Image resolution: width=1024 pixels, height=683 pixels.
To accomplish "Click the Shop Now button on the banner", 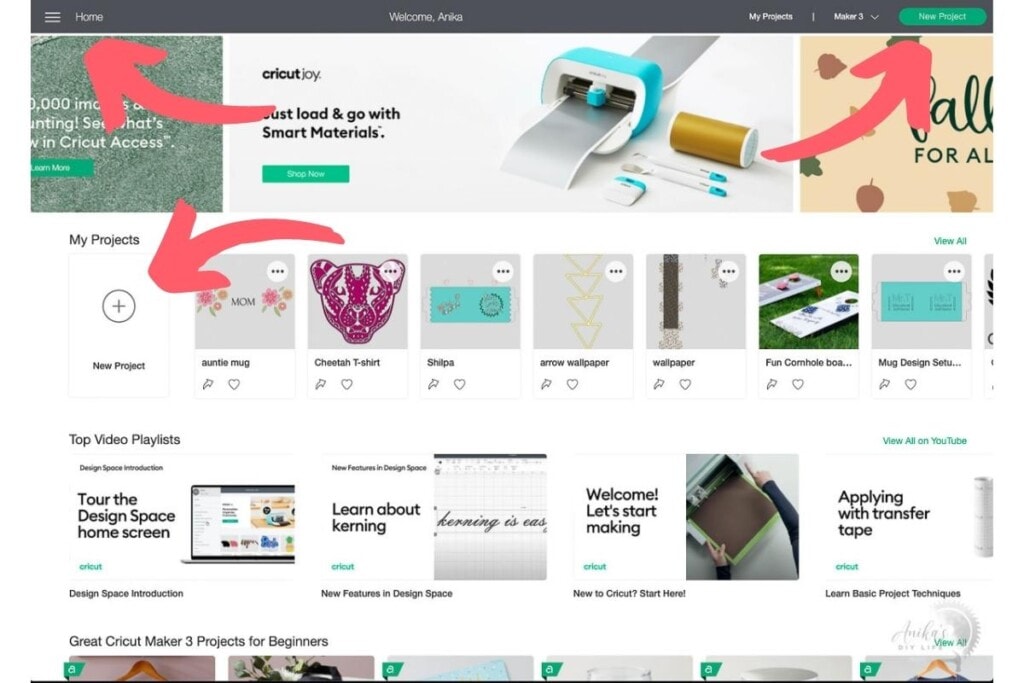I will (306, 174).
